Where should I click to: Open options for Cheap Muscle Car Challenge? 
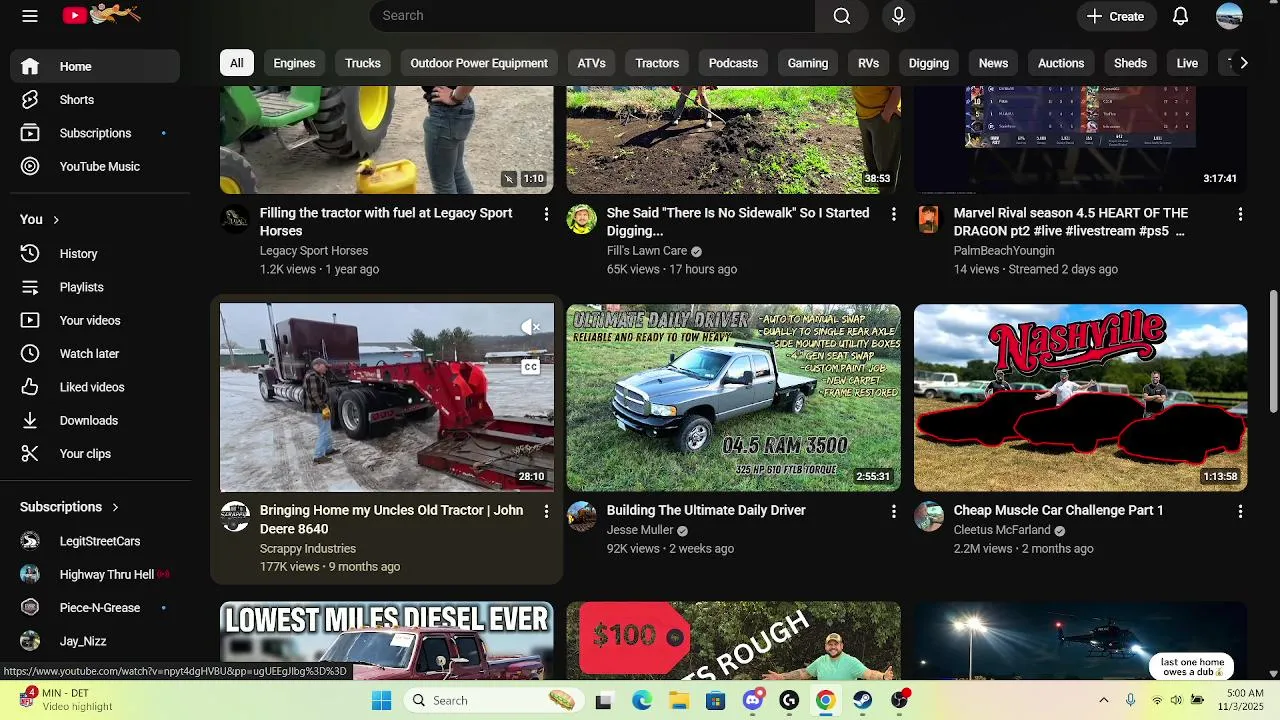click(1240, 511)
